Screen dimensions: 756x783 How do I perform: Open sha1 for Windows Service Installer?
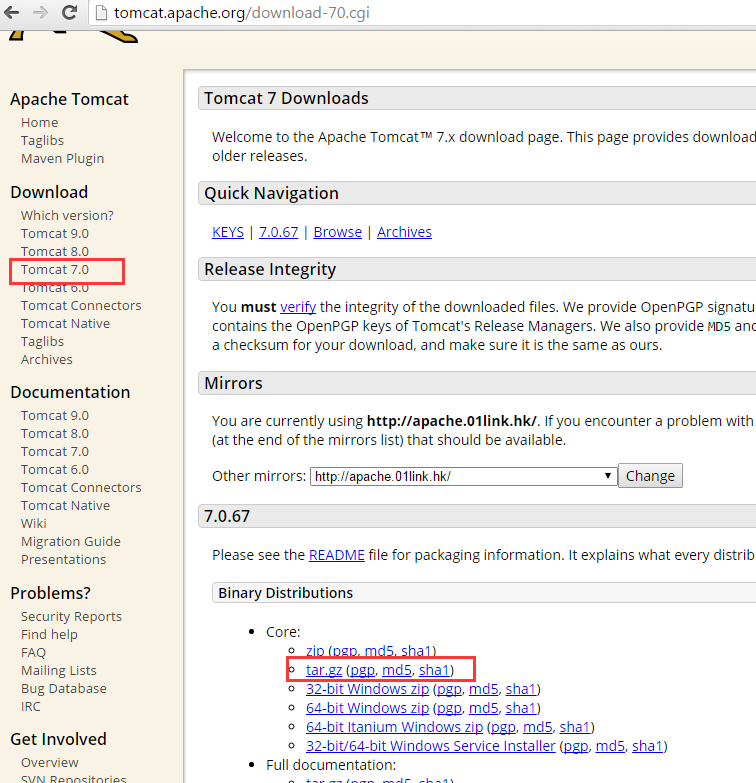pos(648,746)
